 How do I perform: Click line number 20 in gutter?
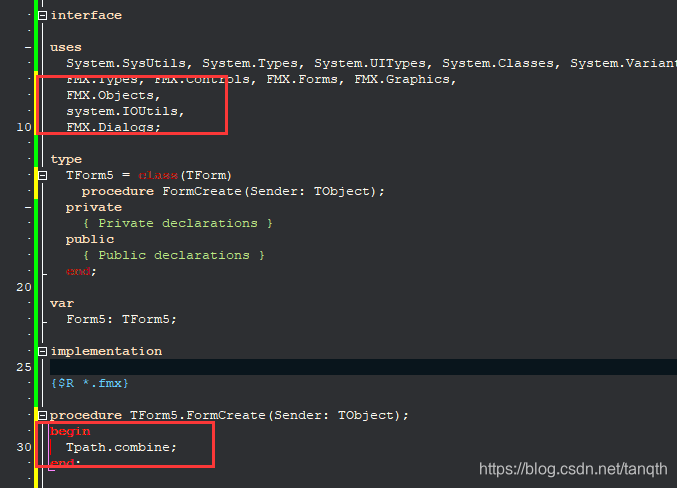(x=24, y=287)
